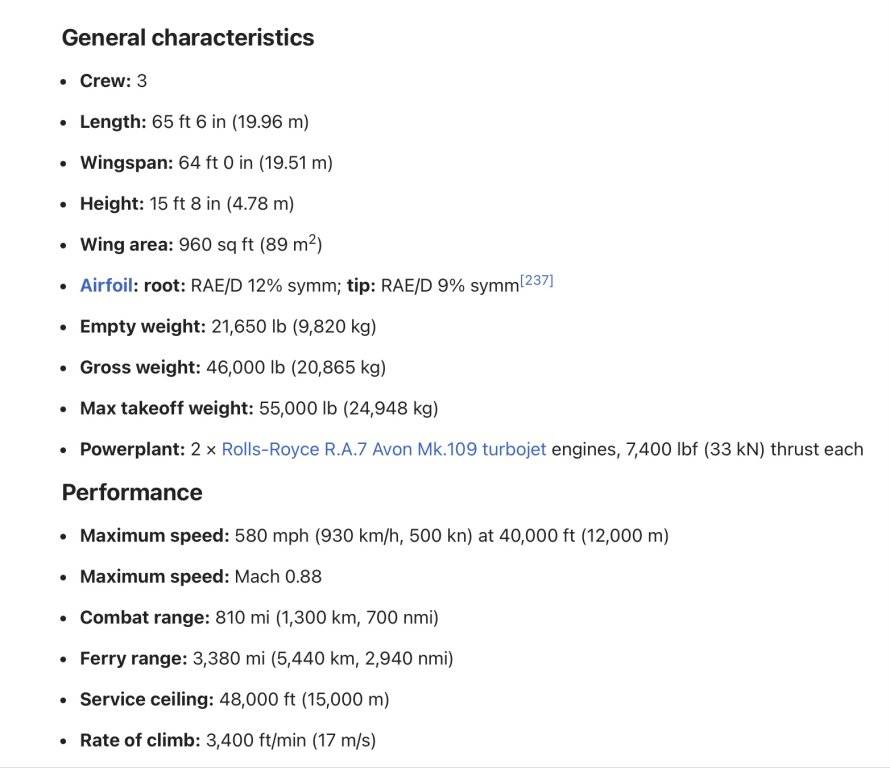Image resolution: width=890 pixels, height=768 pixels.
Task: Click the Combat range 810 mi entry
Action: point(258,618)
